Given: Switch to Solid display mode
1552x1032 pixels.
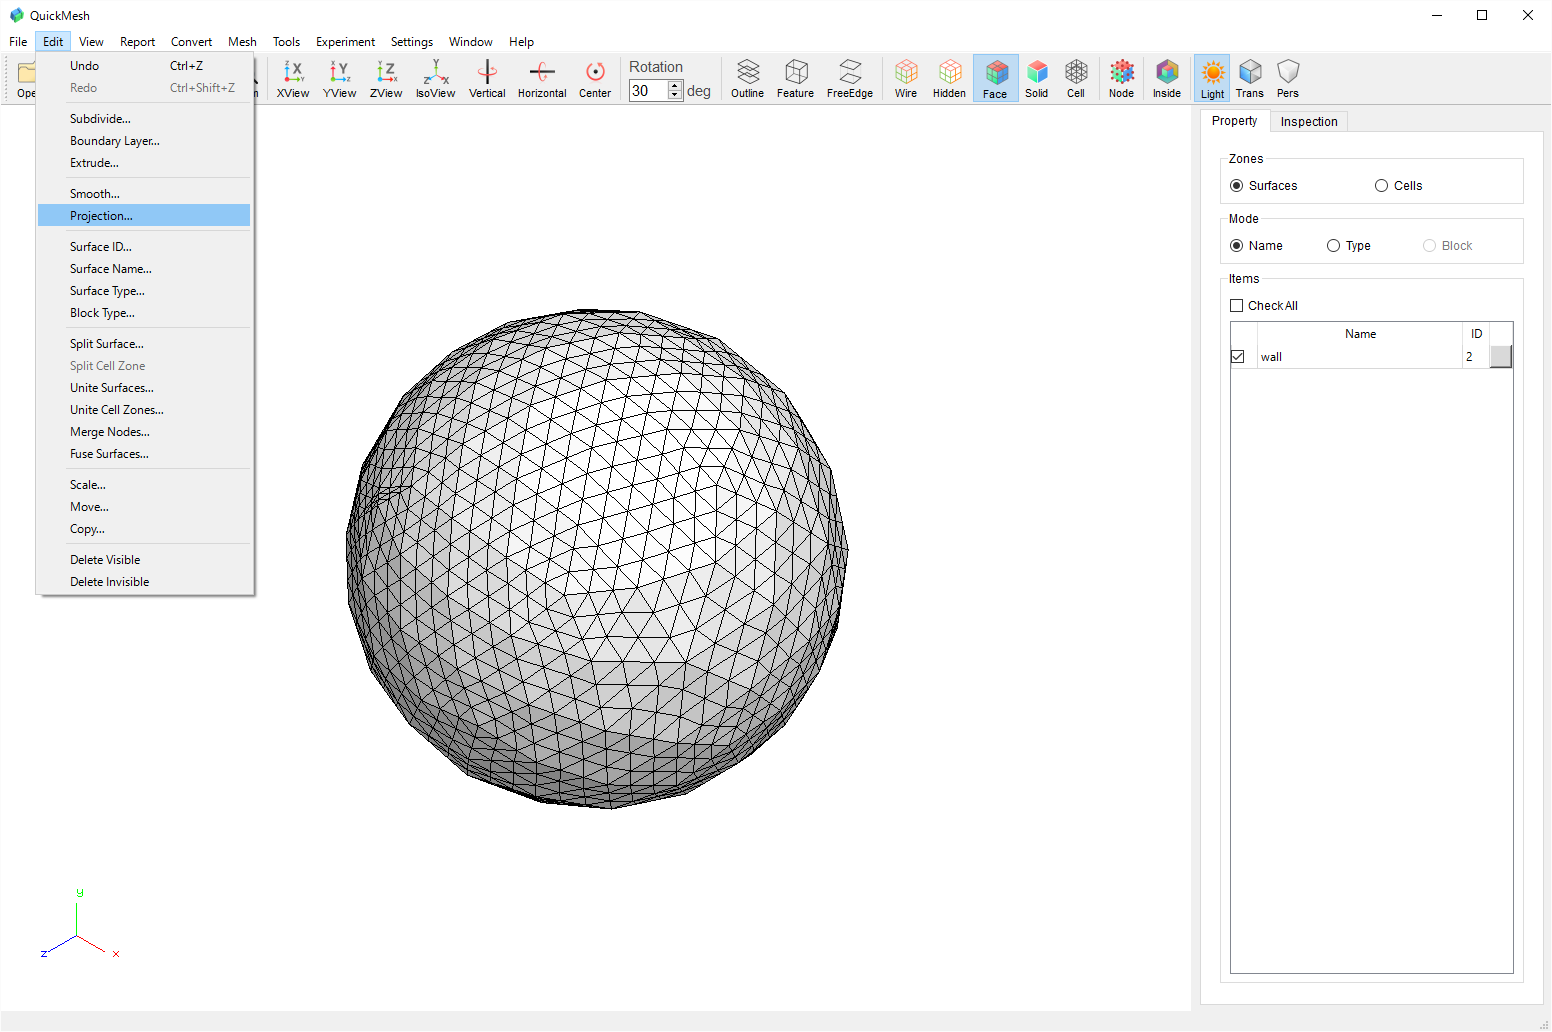Looking at the screenshot, I should tap(1037, 78).
